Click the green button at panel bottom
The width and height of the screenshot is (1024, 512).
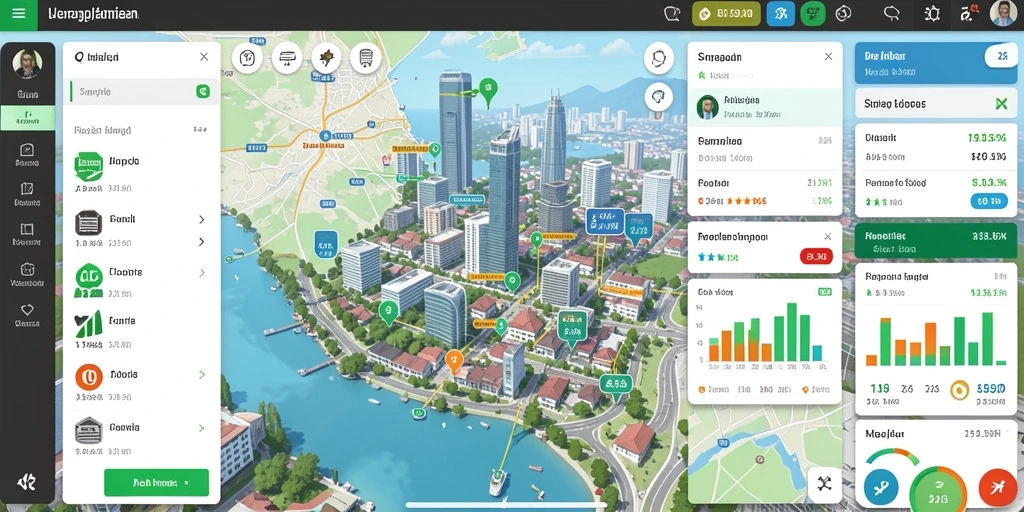pyautogui.click(x=157, y=483)
